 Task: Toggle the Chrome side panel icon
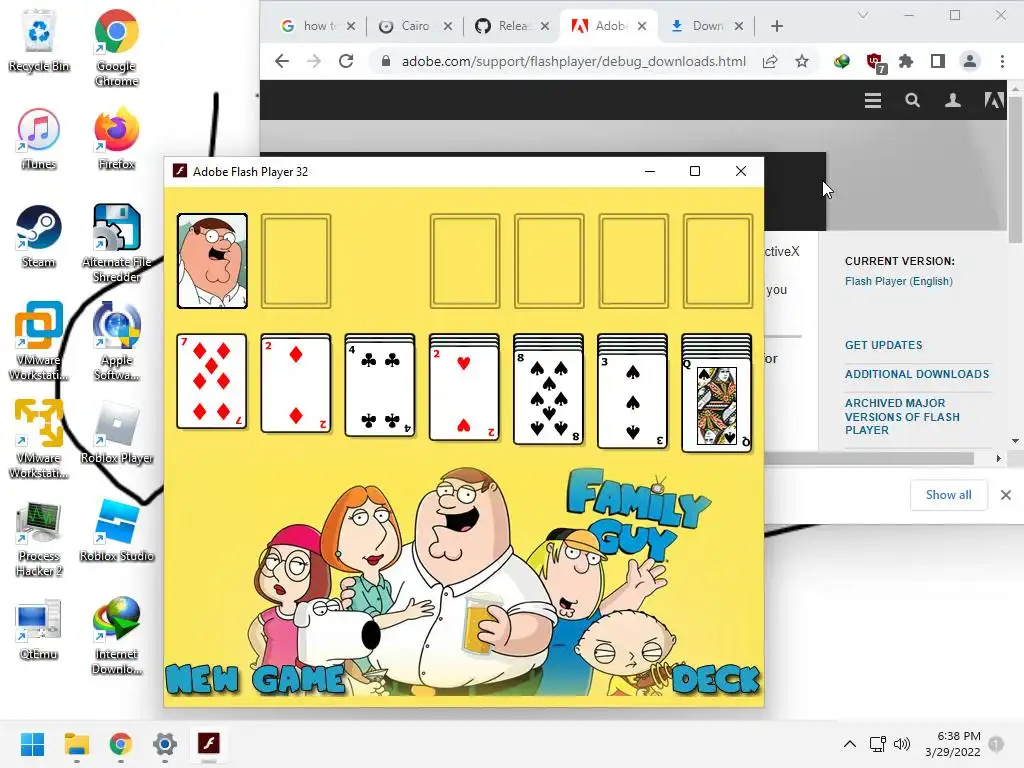point(938,61)
